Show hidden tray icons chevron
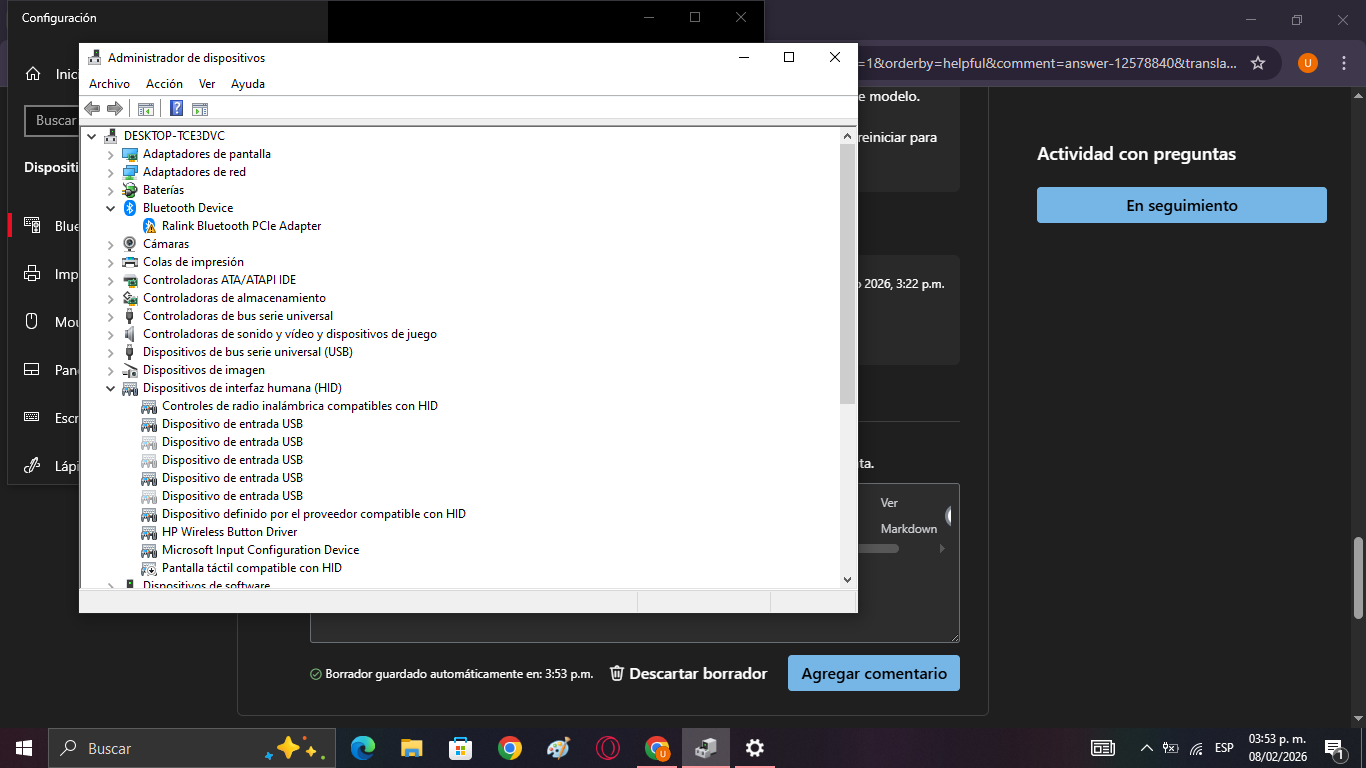 pyautogui.click(x=1147, y=748)
